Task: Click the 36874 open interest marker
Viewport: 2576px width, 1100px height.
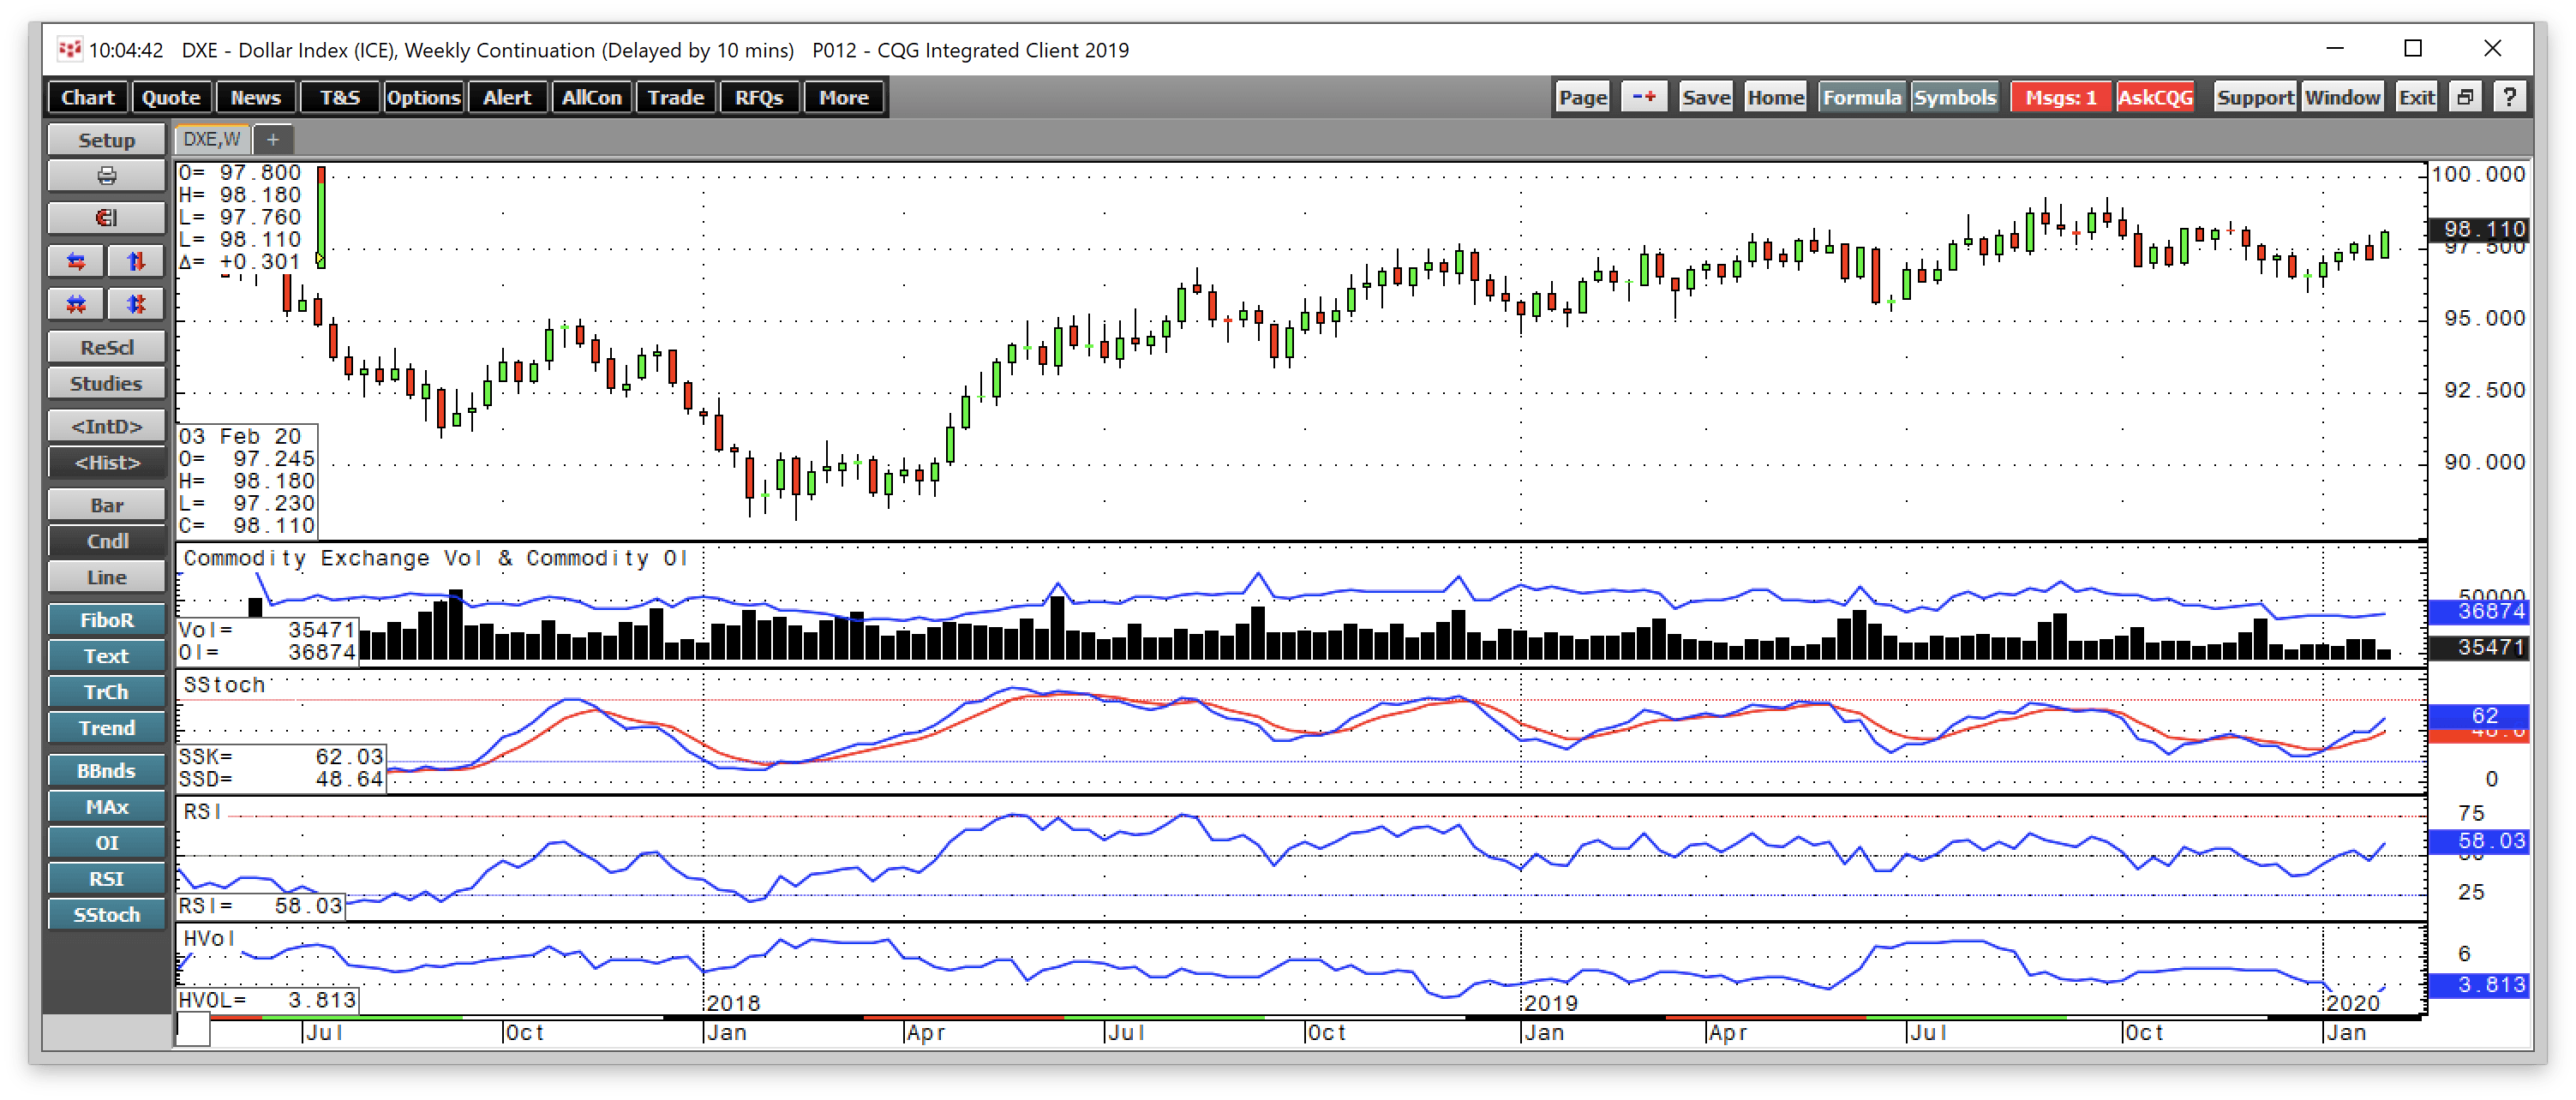Action: coord(2478,611)
